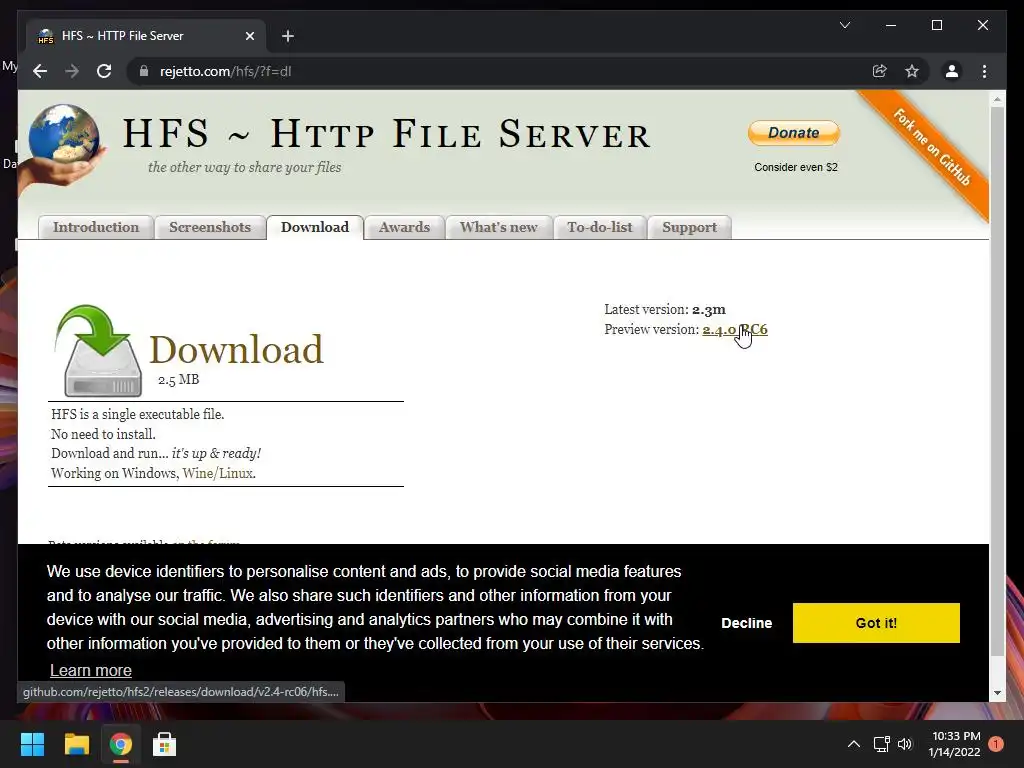Switch to the Screenshots tab
This screenshot has width=1024, height=768.
pos(210,227)
